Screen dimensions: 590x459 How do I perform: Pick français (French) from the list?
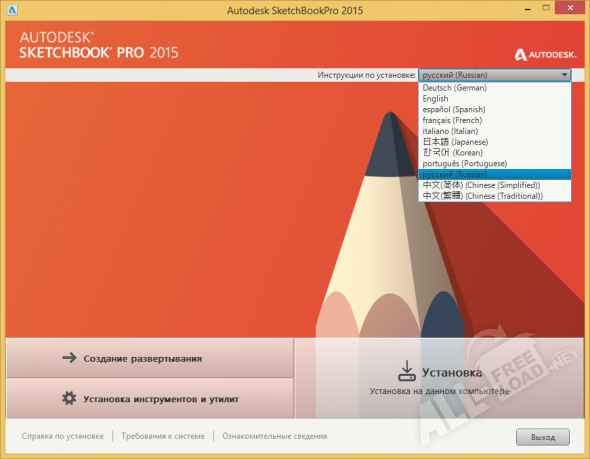pyautogui.click(x=495, y=120)
